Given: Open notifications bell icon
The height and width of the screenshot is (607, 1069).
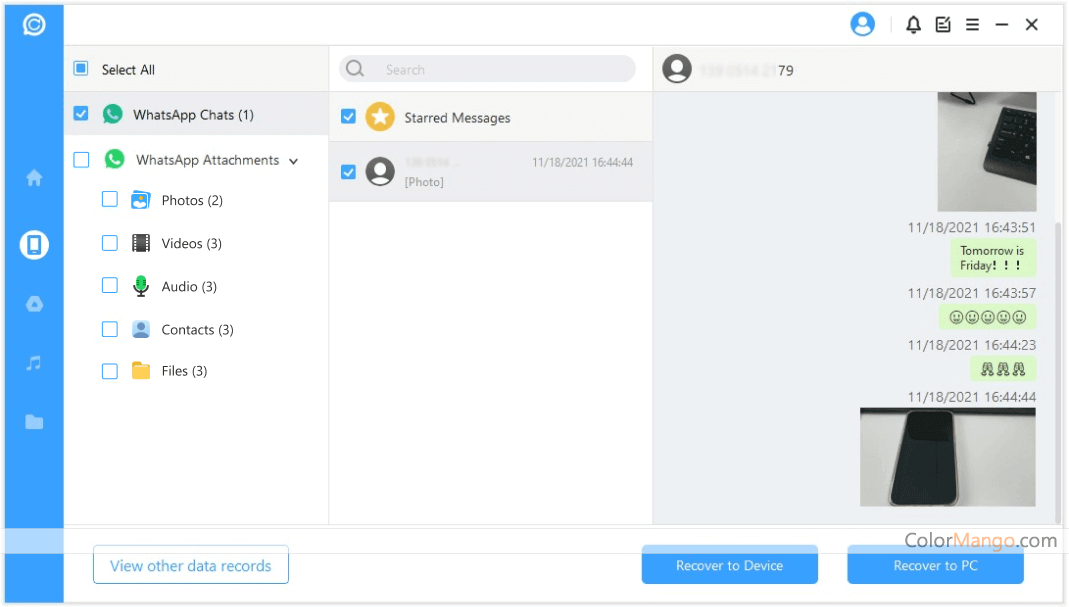Looking at the screenshot, I should pos(914,25).
